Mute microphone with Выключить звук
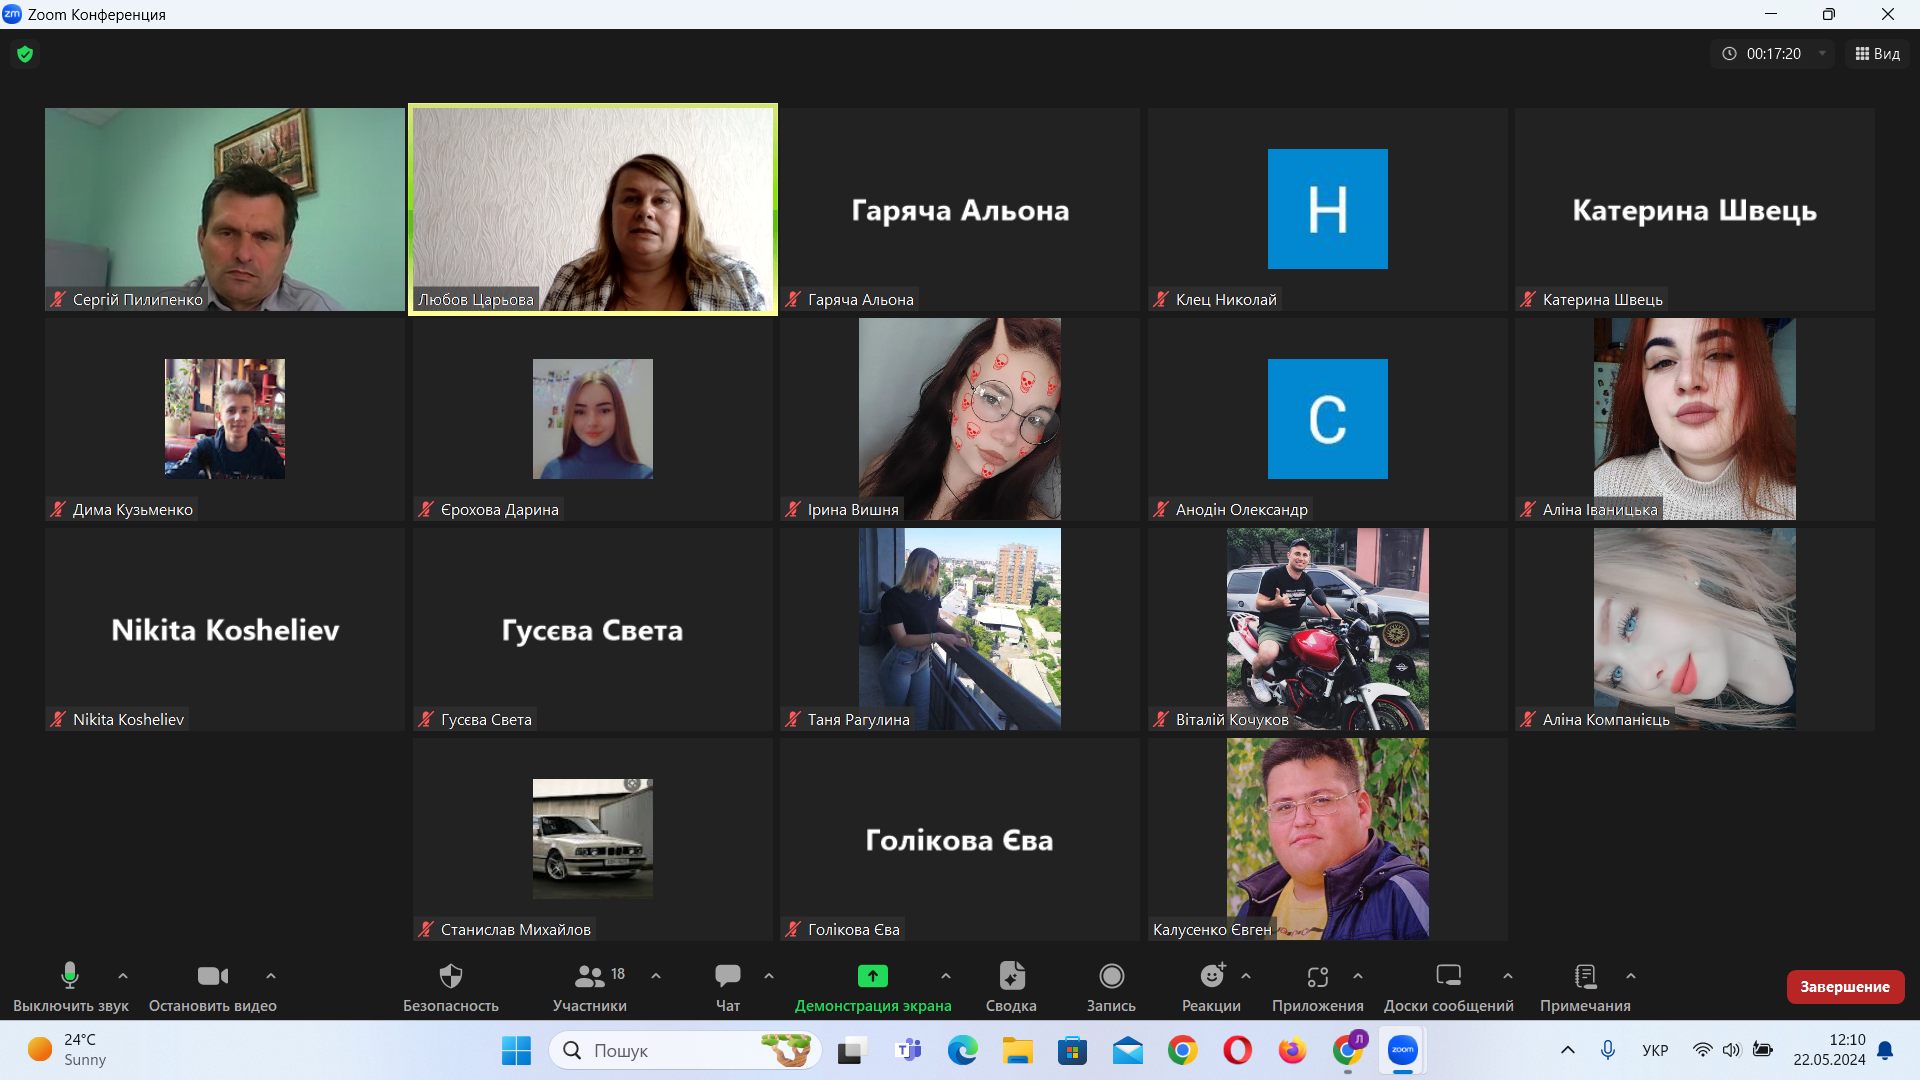1920x1080 pixels. [x=70, y=976]
